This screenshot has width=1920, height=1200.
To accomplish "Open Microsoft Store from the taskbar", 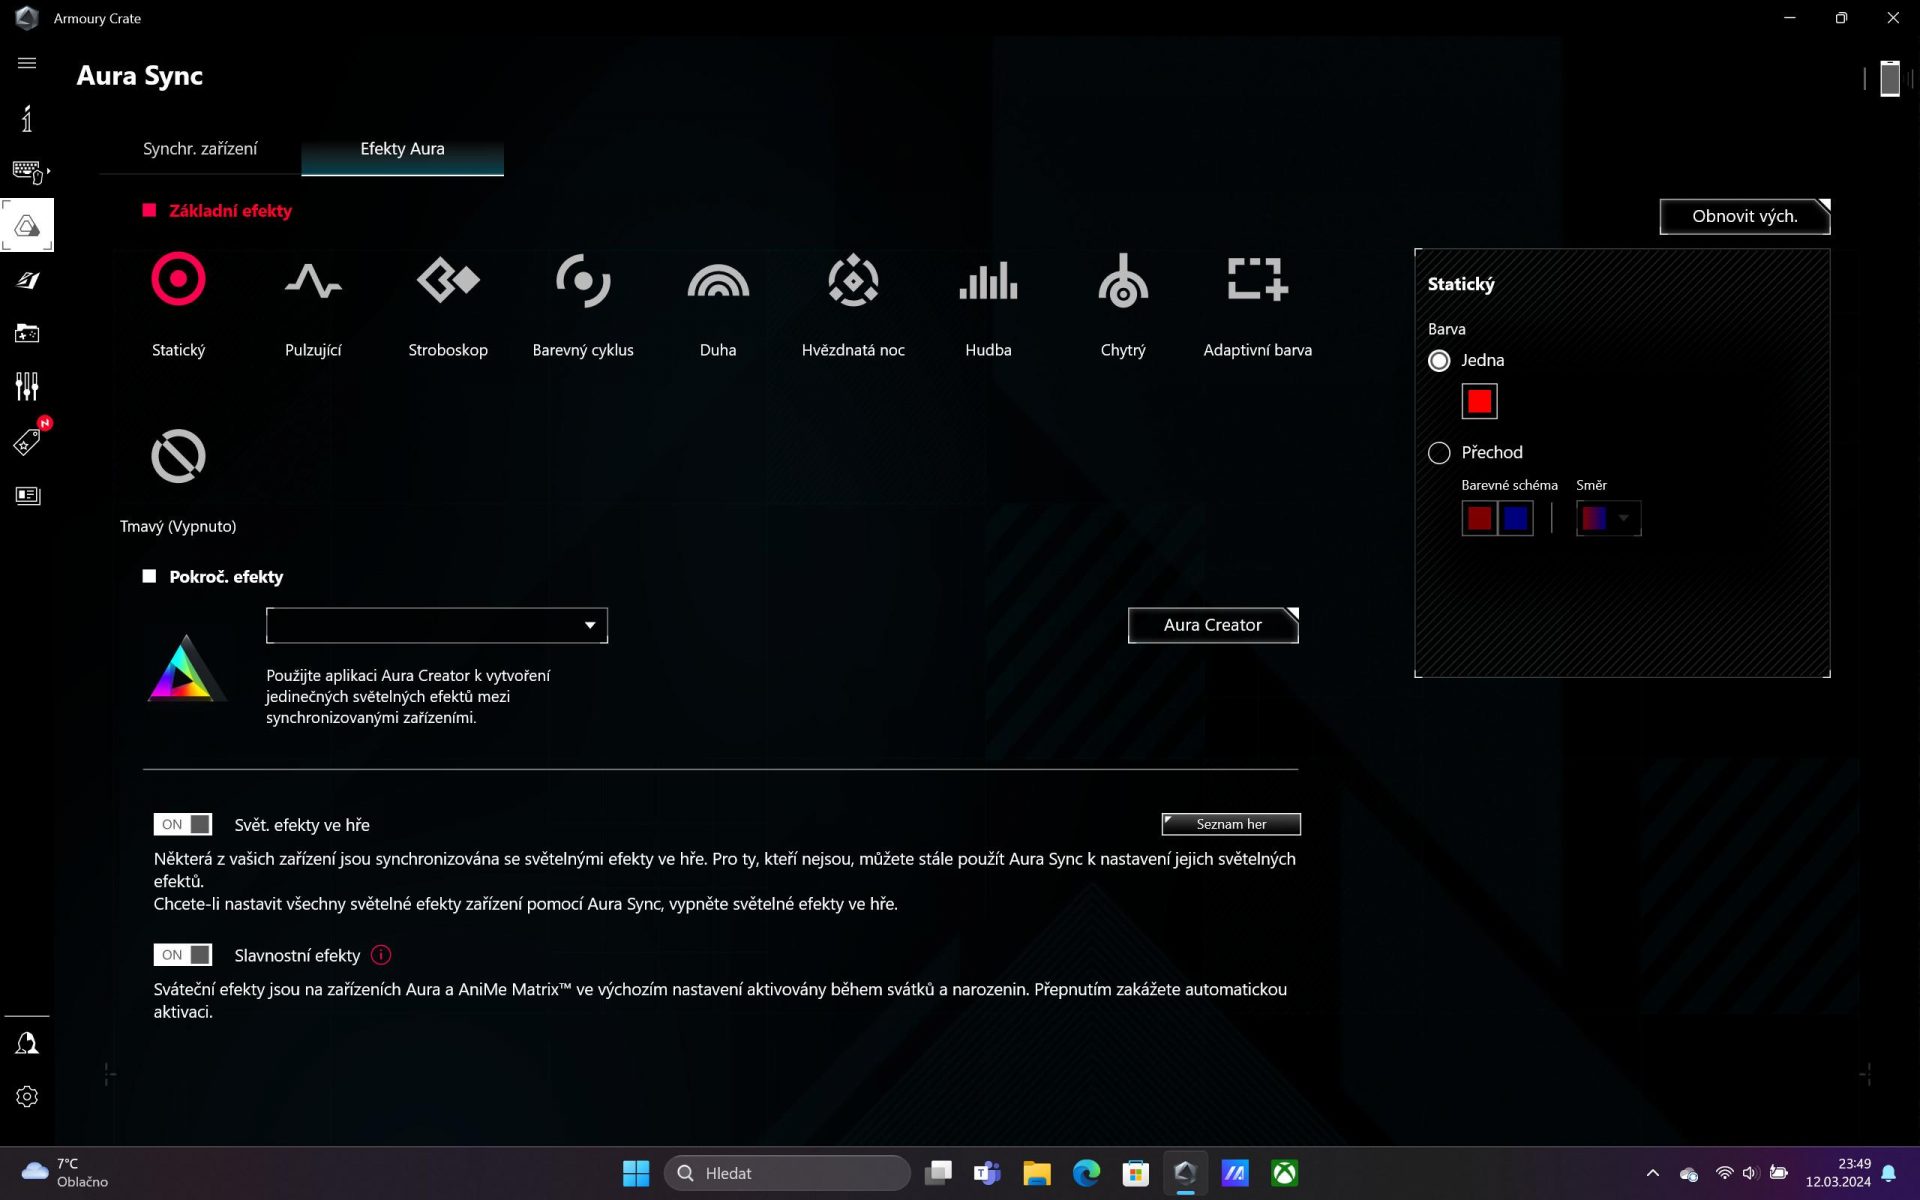I will (1136, 1173).
